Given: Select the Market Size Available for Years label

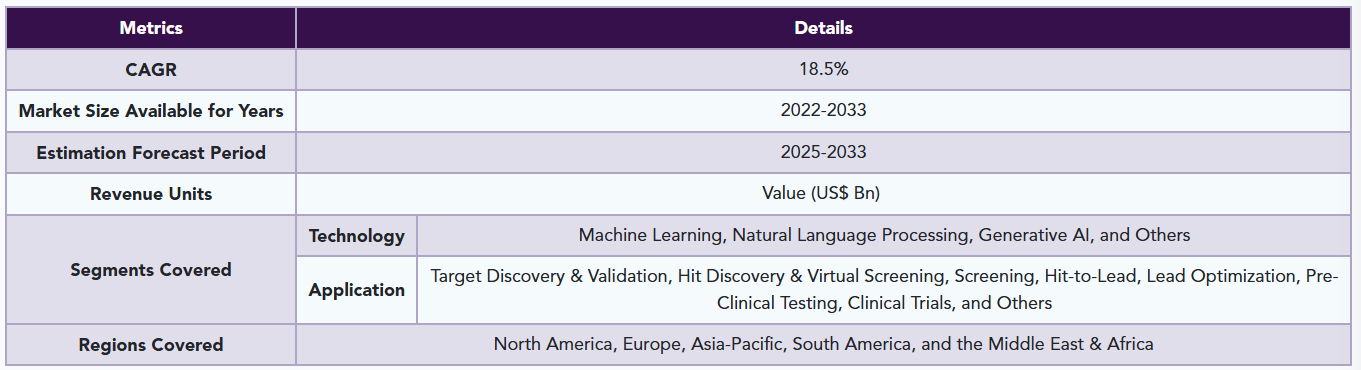Looking at the screenshot, I should [151, 111].
